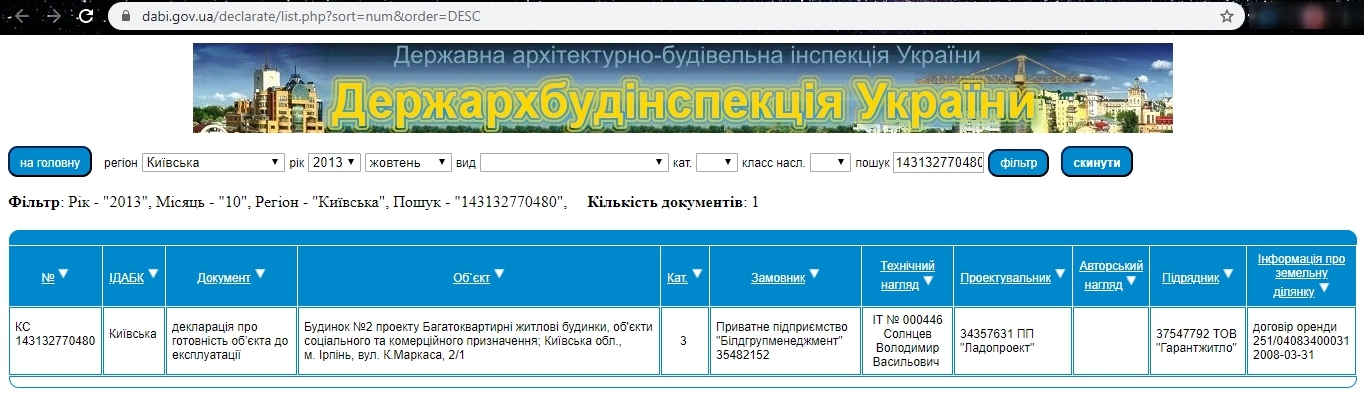
Task: Open the вид document type dropdown
Action: [x=574, y=162]
